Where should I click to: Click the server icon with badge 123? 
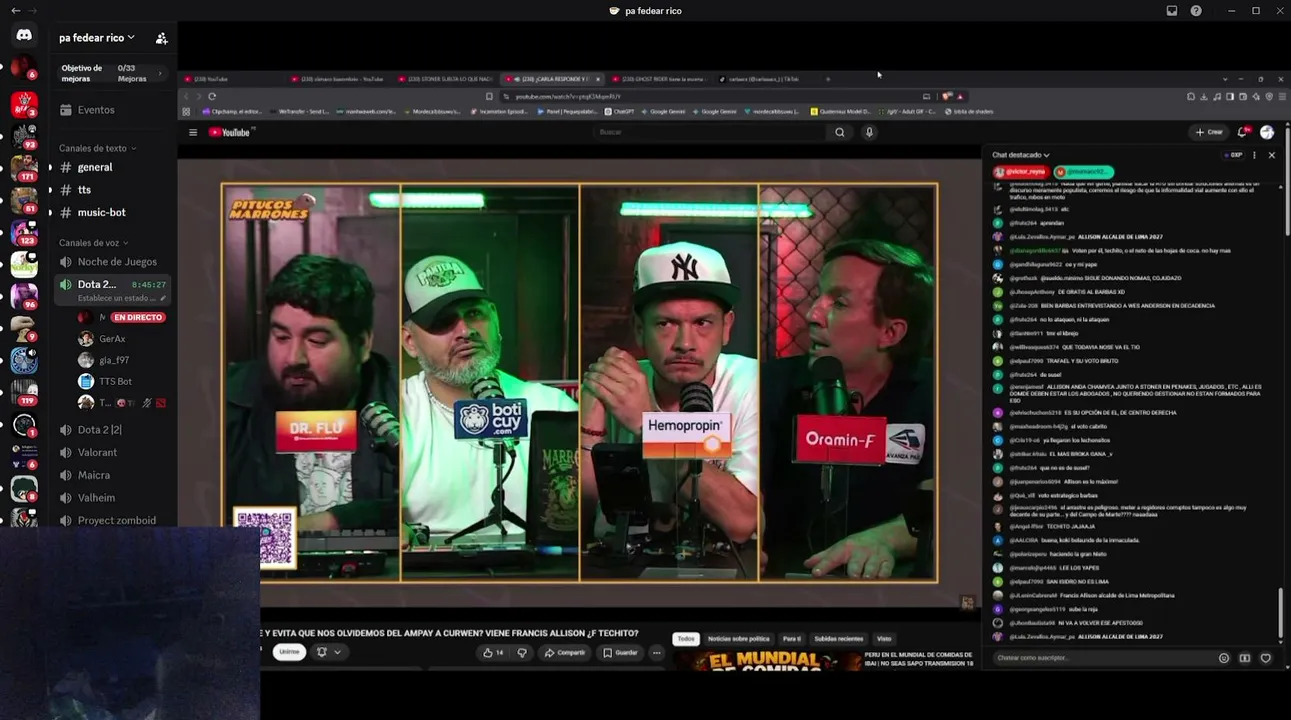(x=24, y=232)
